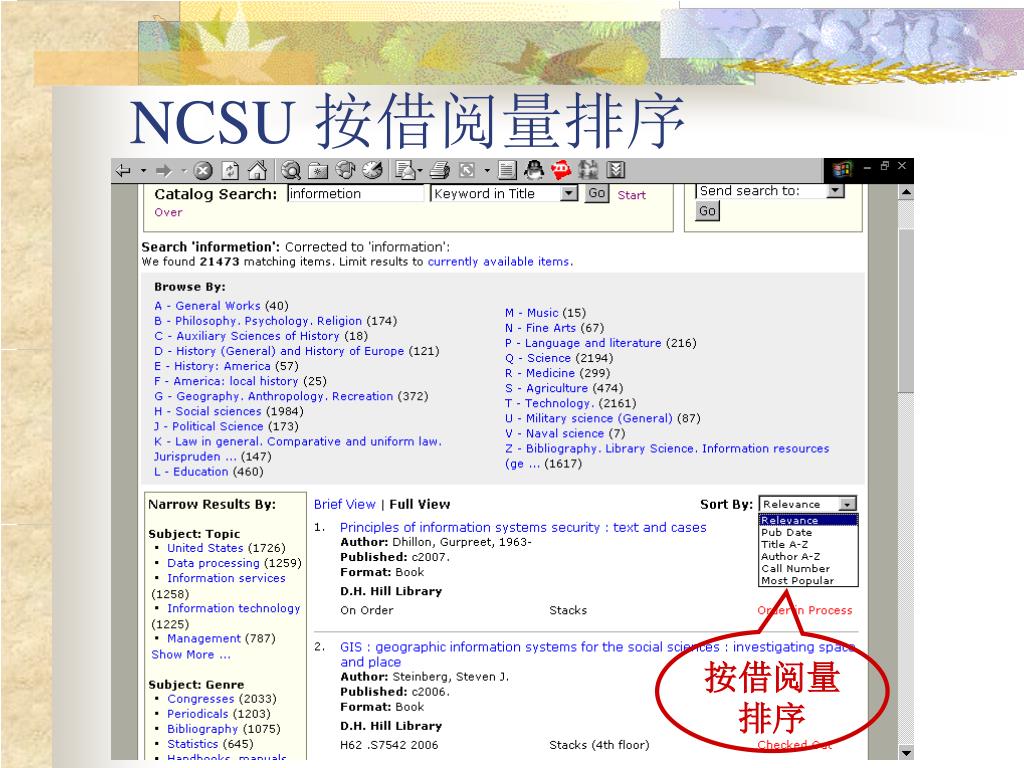Click the QQ penguin toolbar icon
This screenshot has width=1024, height=768.
(534, 170)
